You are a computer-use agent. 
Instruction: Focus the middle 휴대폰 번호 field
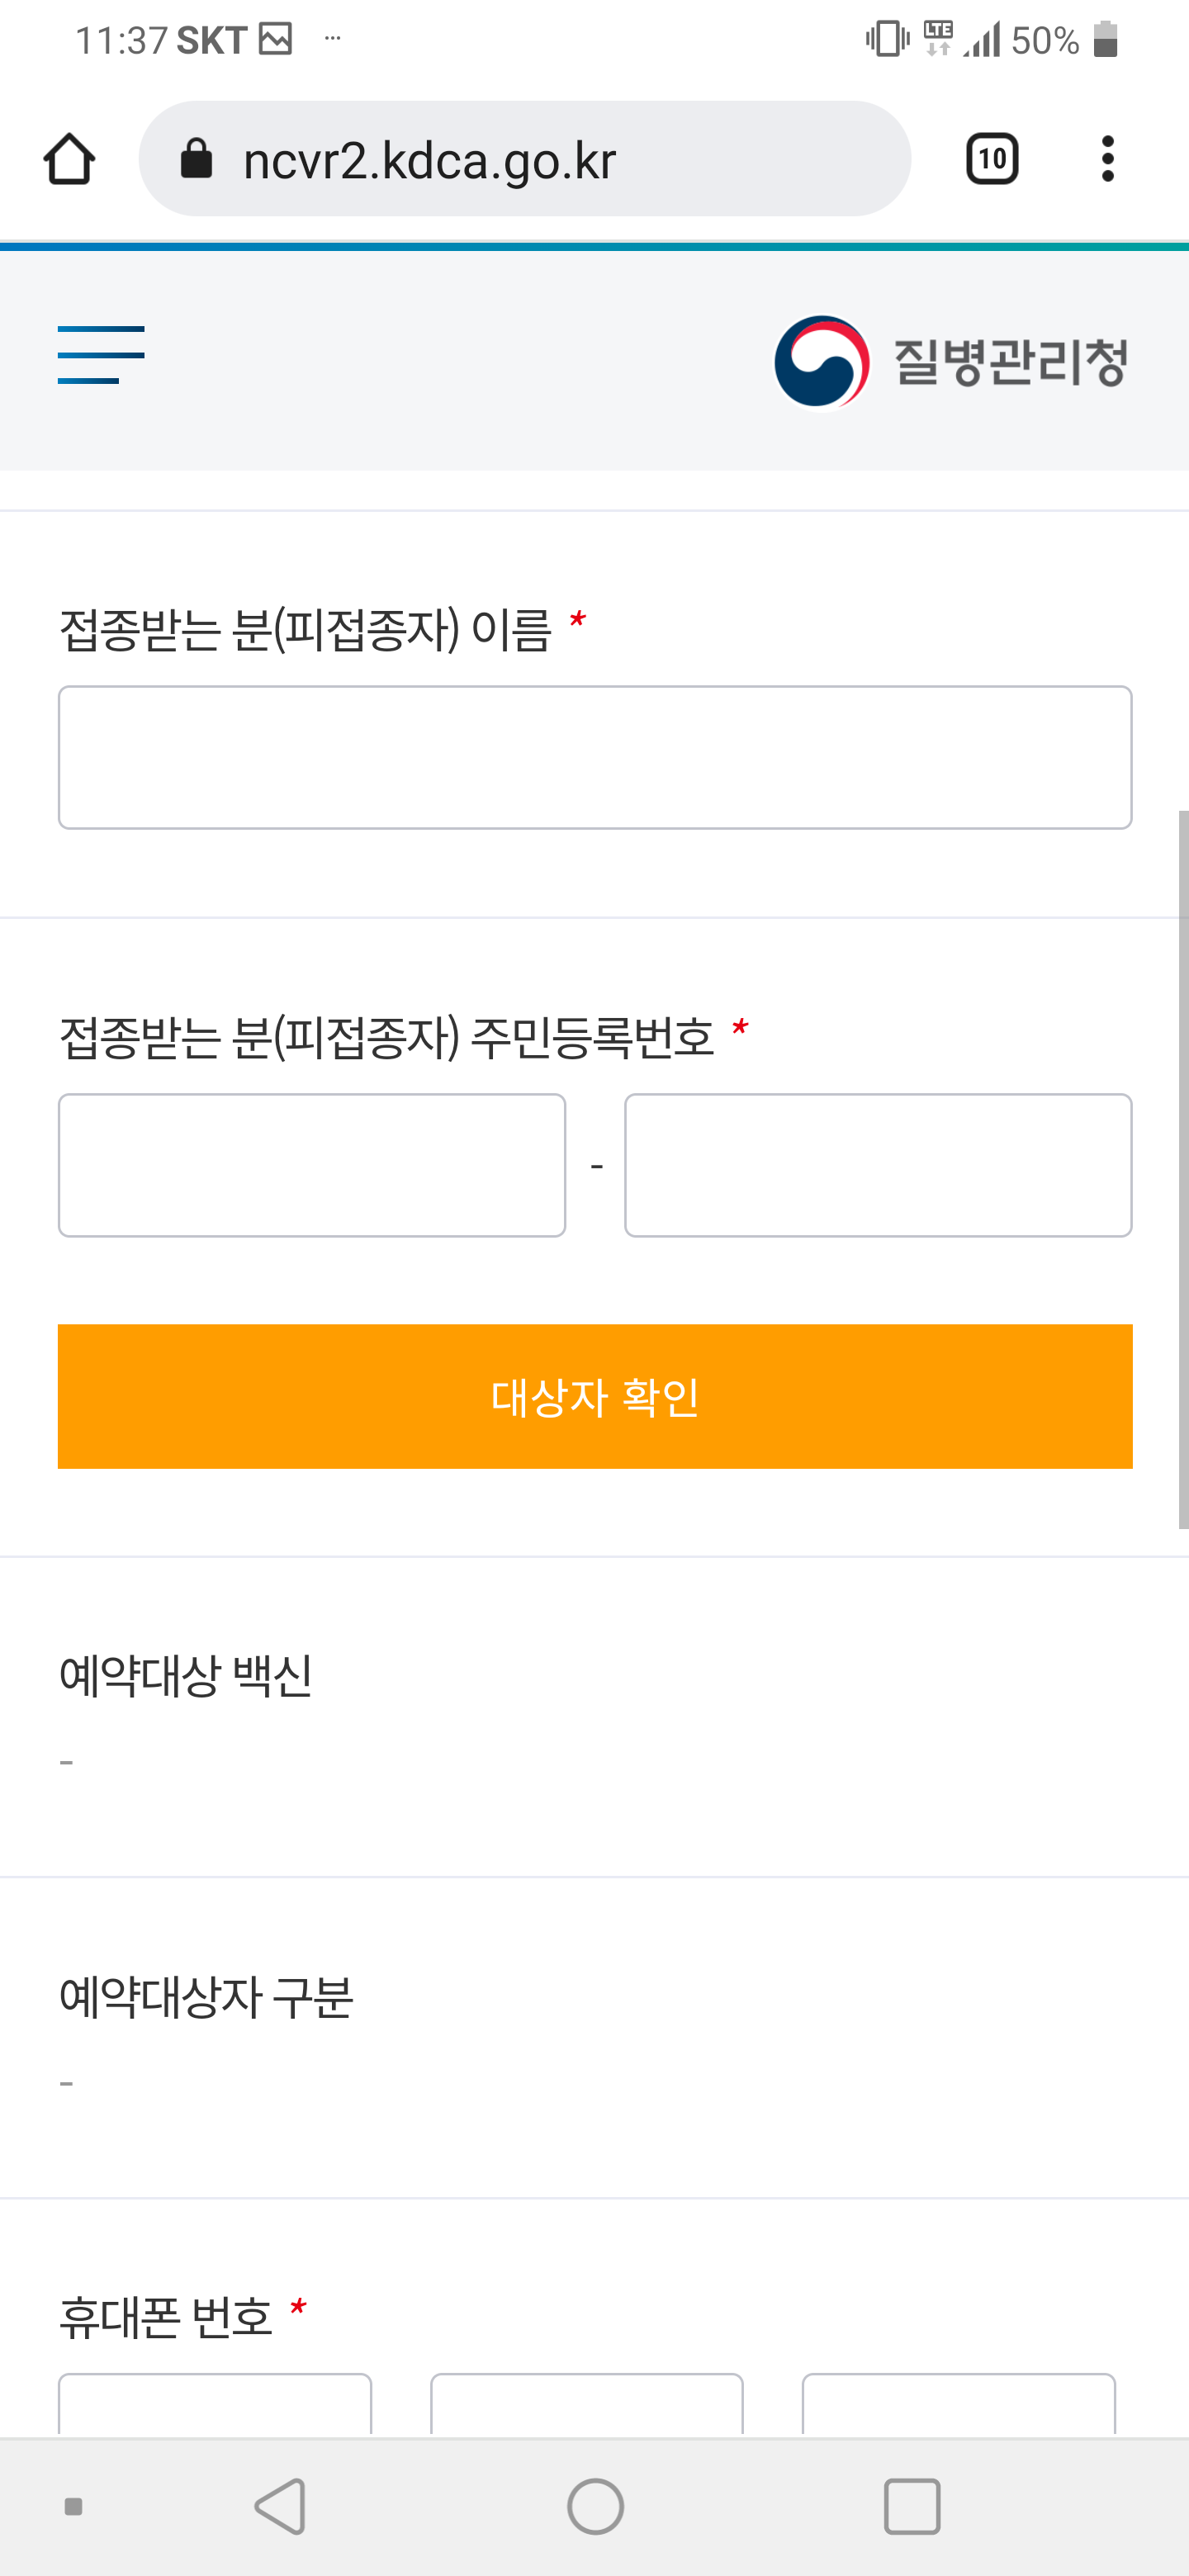tap(587, 2405)
